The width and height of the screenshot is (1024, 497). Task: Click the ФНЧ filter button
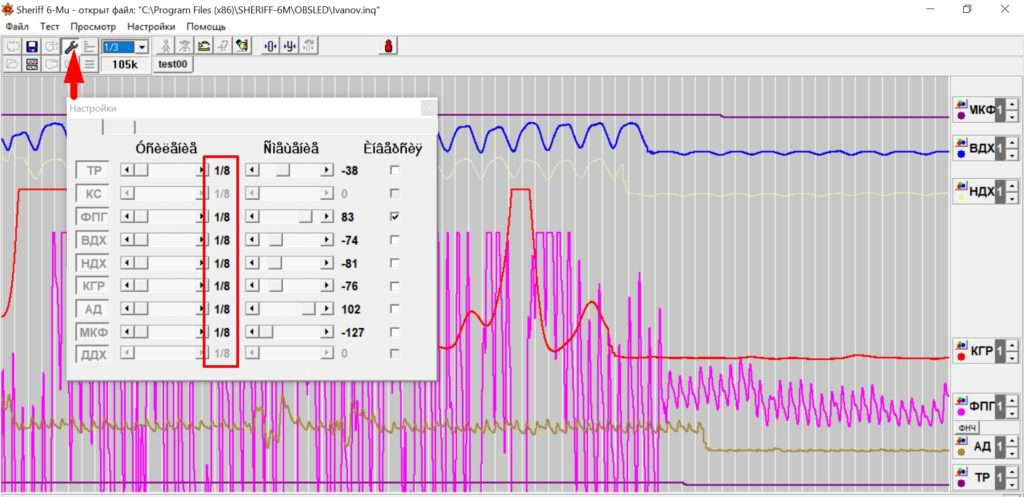(x=968, y=428)
